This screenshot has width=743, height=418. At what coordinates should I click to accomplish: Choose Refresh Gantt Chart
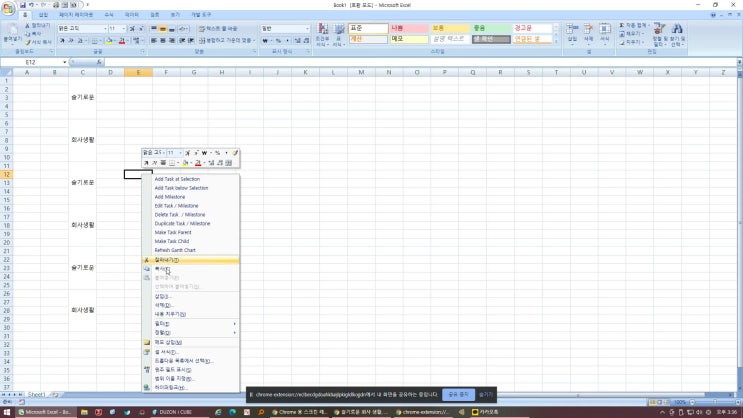tap(175, 250)
